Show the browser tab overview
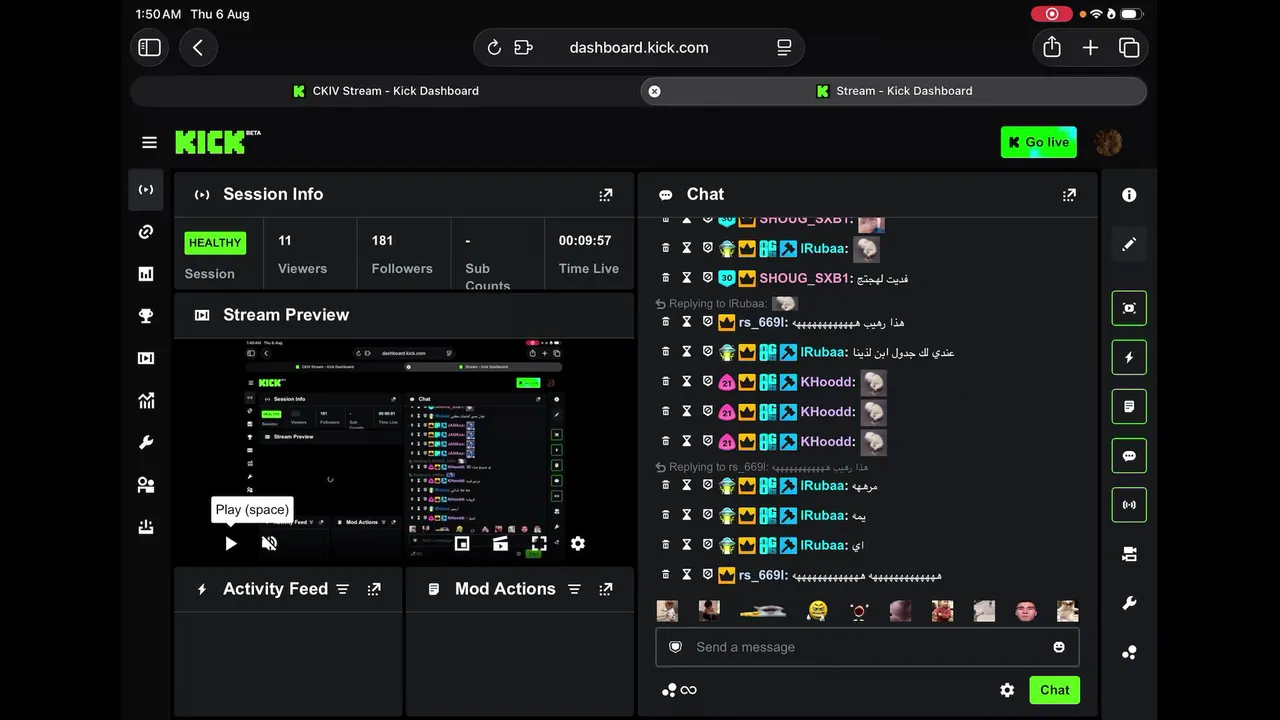1280x720 pixels. tap(1129, 48)
